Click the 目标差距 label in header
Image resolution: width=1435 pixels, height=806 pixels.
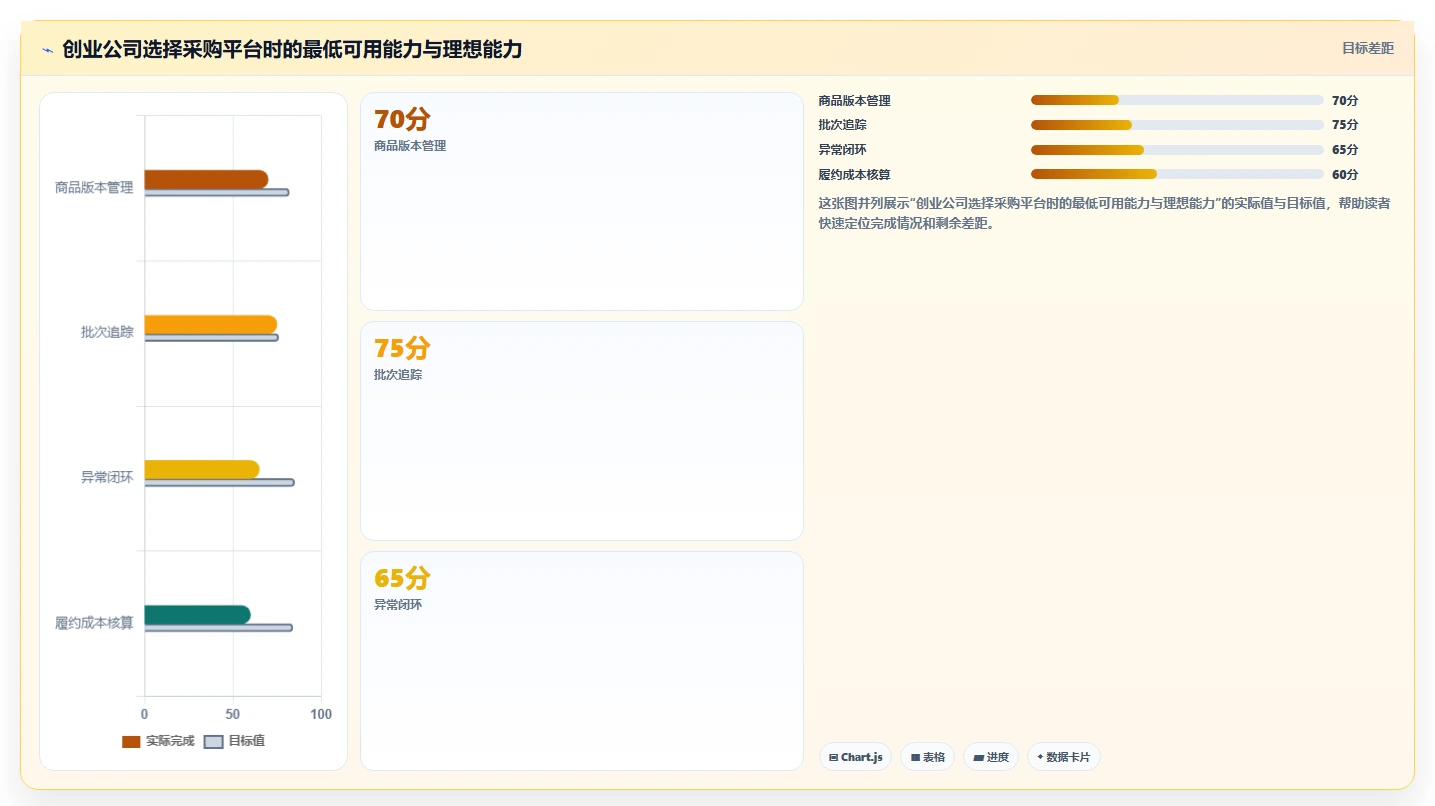[1367, 48]
